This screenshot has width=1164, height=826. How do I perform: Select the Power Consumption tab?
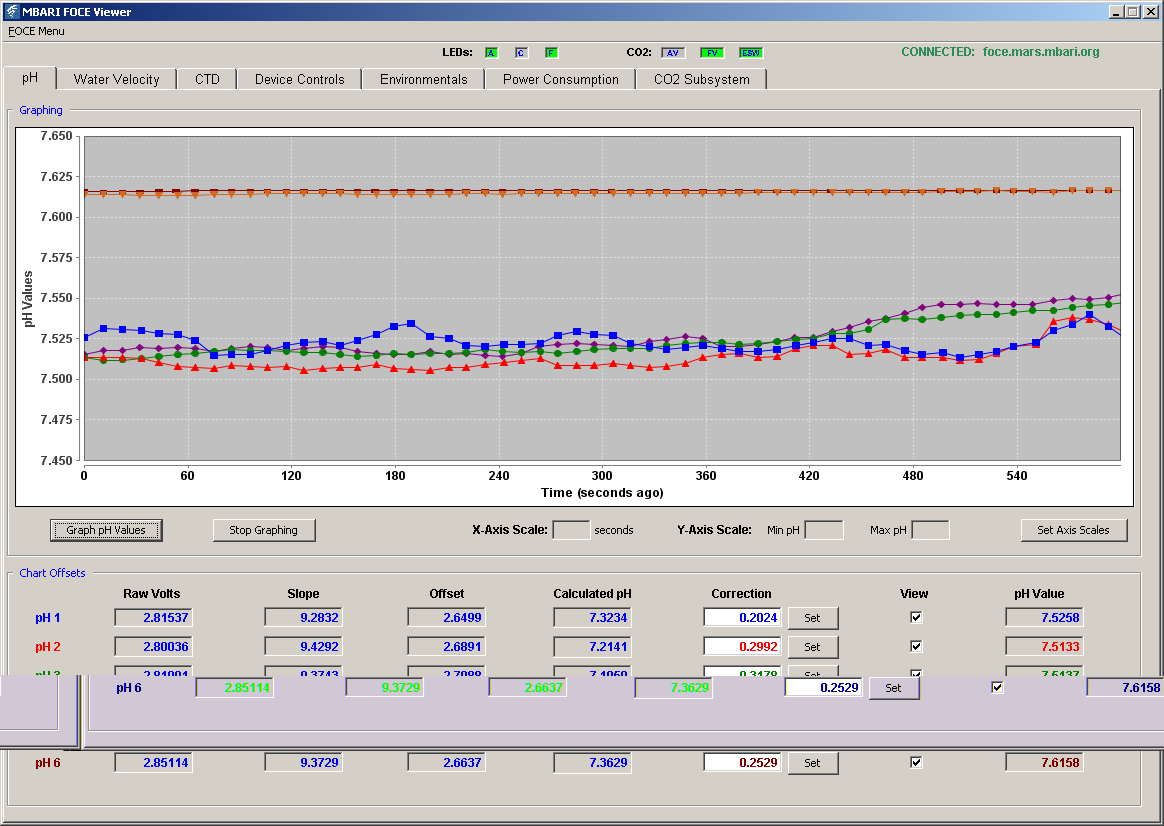point(560,79)
